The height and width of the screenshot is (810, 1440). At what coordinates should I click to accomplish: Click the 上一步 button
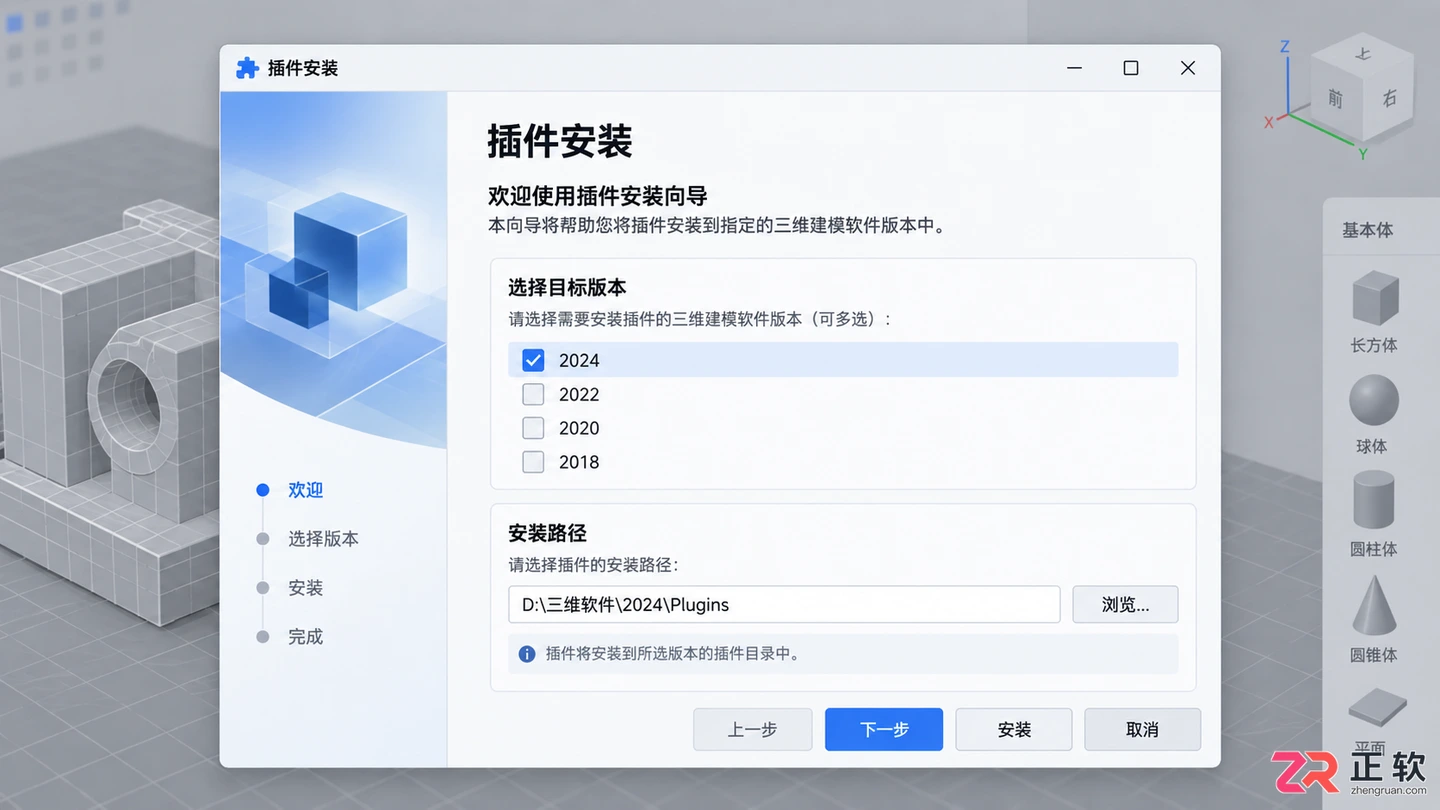[x=753, y=730]
